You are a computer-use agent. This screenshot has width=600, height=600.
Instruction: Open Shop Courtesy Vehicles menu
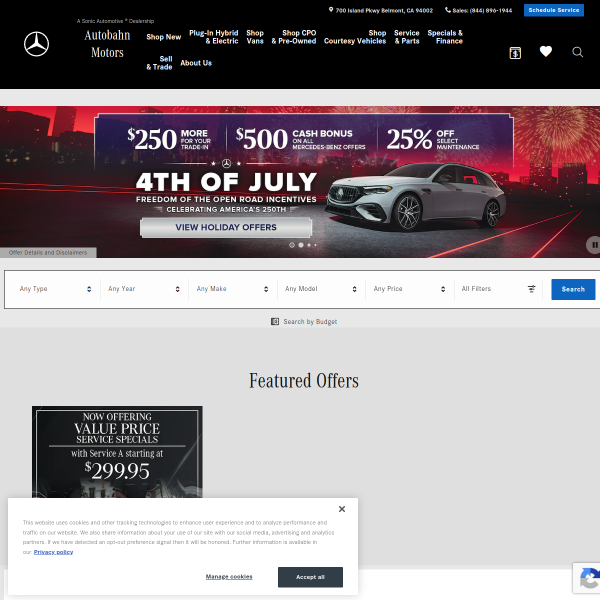click(355, 37)
